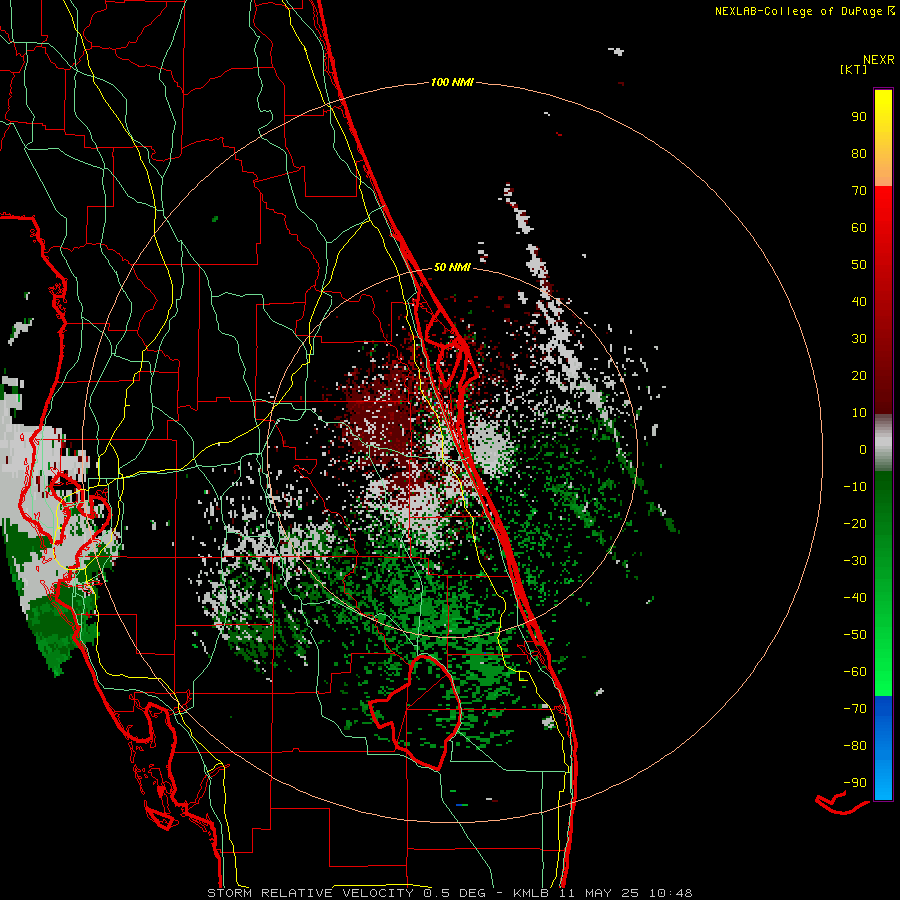Click the blue bottom band of velocity scale

tap(883, 747)
